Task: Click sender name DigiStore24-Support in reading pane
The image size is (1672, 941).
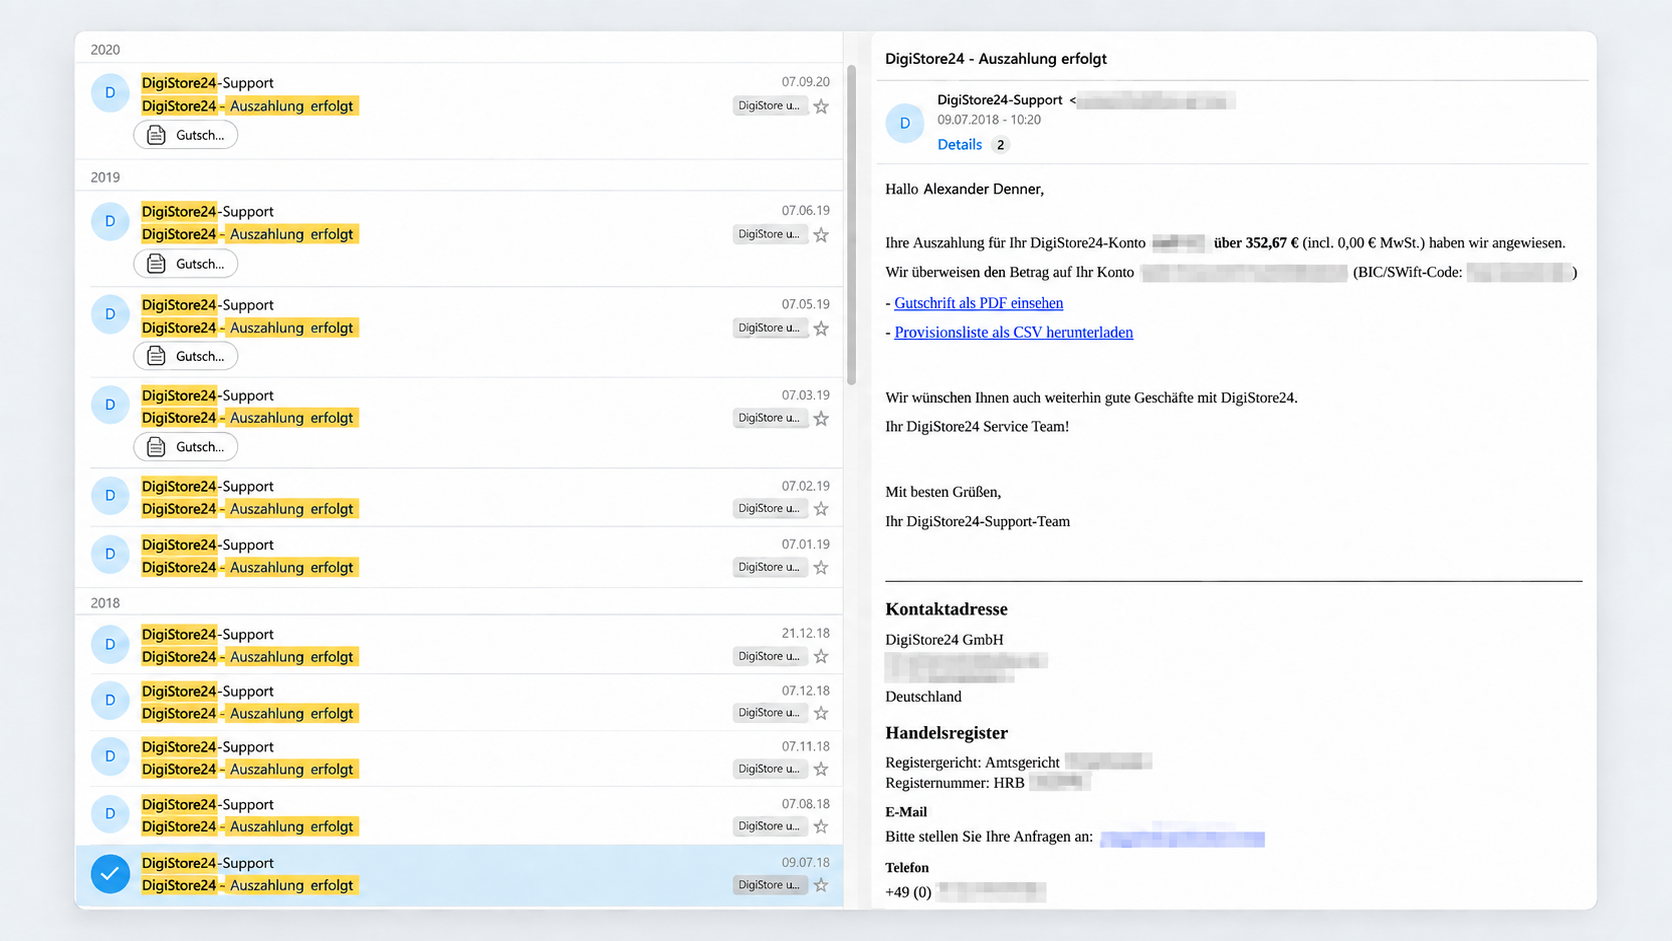Action: (x=999, y=100)
